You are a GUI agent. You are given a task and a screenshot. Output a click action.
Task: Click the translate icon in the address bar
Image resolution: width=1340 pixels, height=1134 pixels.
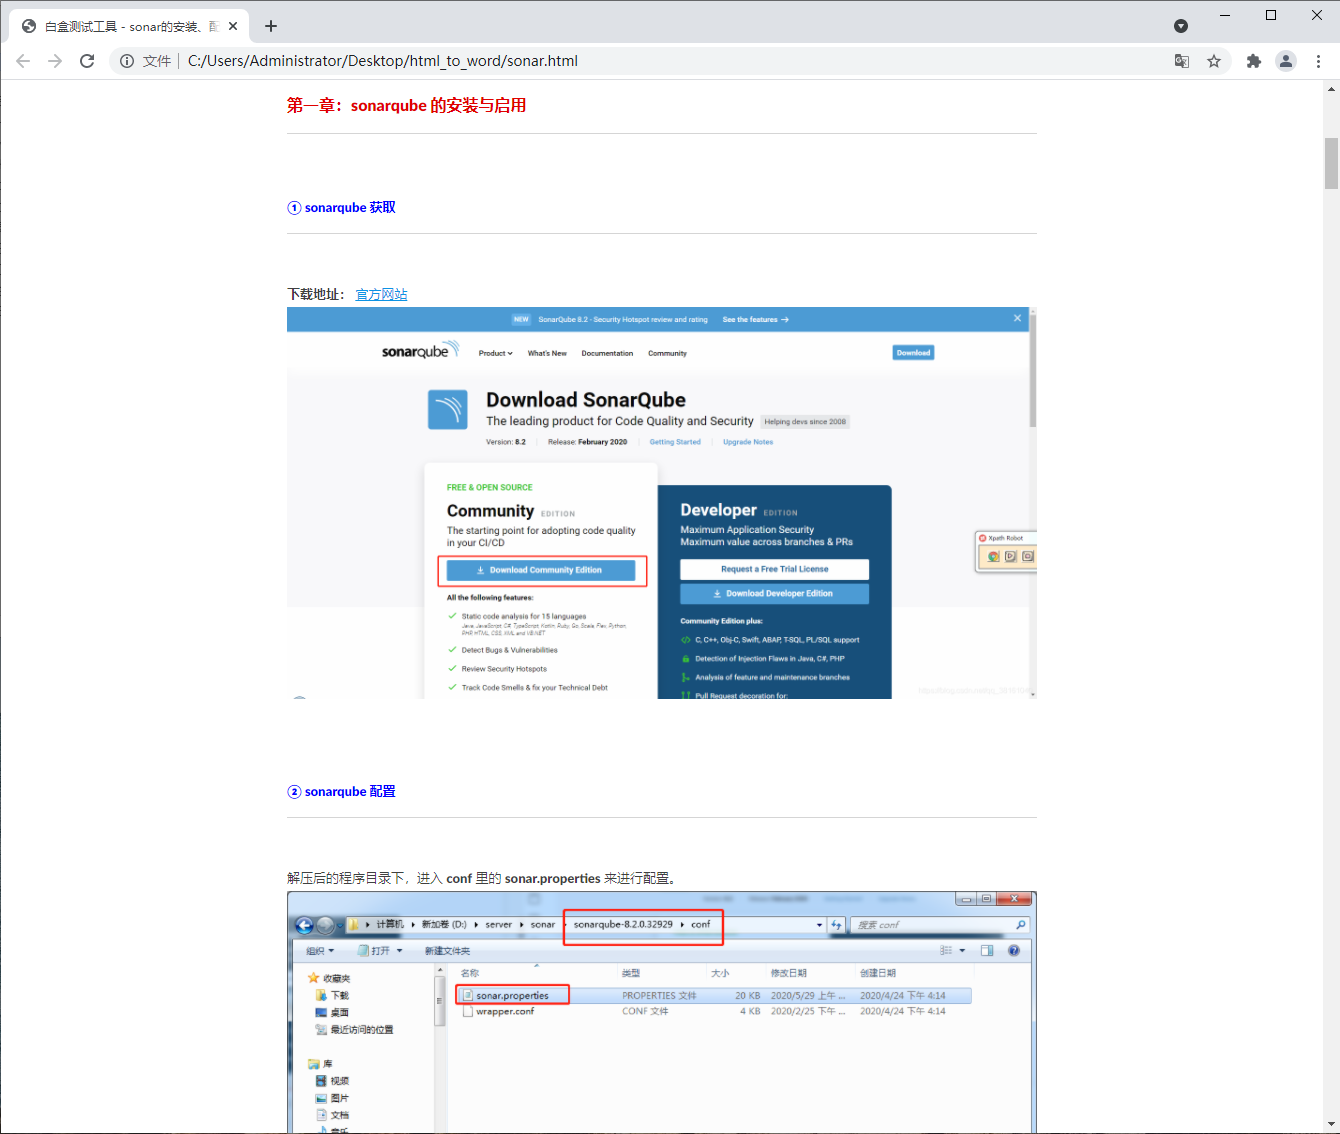click(x=1182, y=60)
